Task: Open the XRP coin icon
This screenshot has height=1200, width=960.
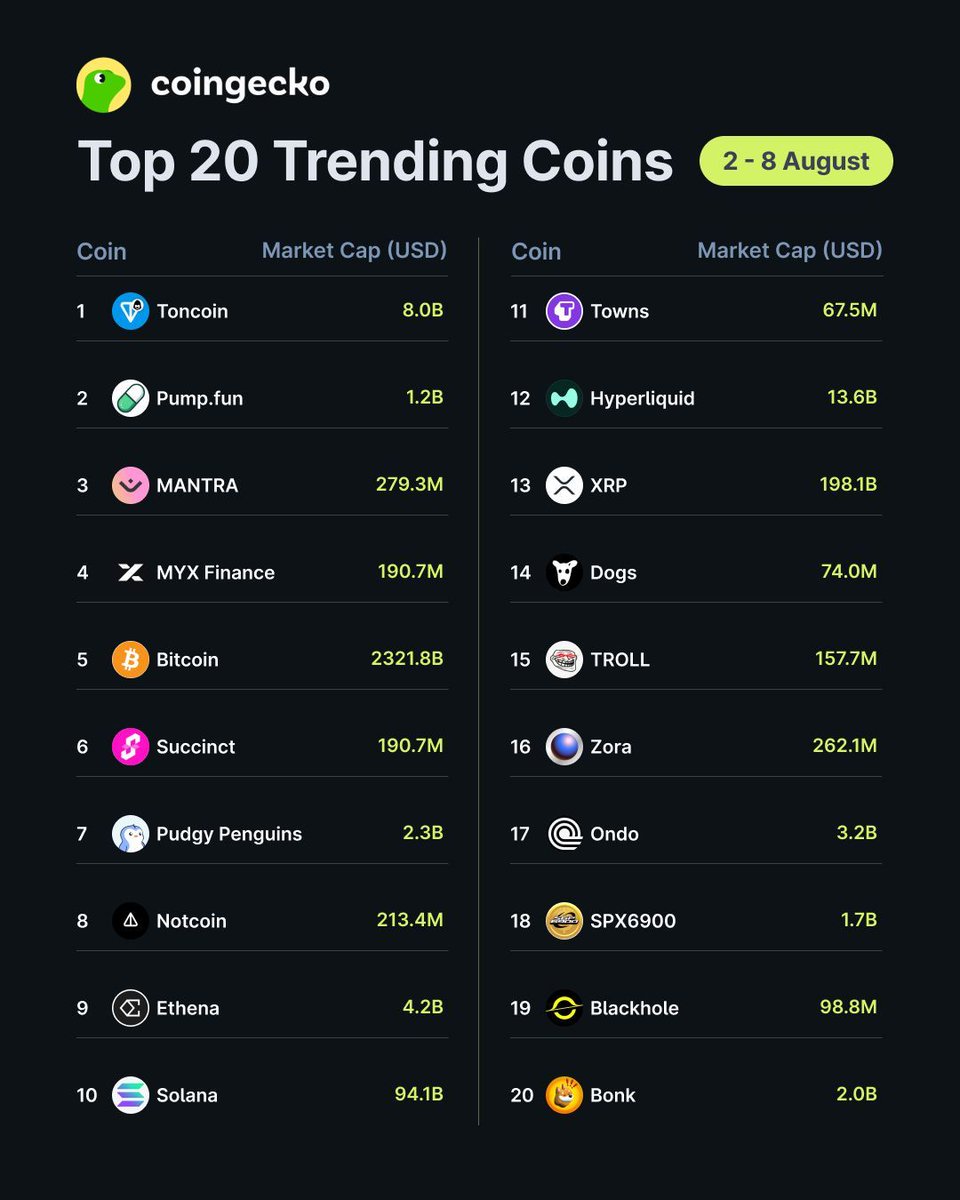Action: 564,485
